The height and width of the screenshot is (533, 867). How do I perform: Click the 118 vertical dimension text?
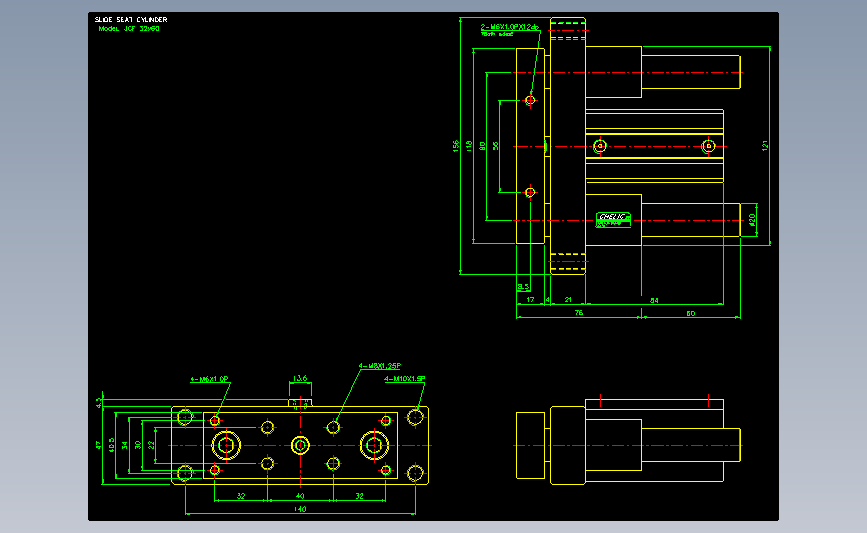point(469,146)
